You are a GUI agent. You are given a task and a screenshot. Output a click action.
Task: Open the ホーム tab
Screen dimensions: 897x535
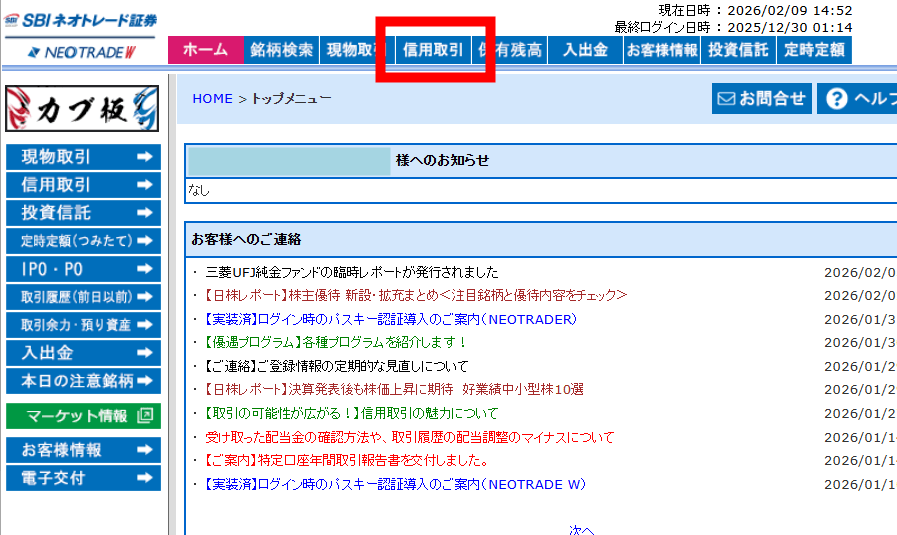(x=205, y=50)
